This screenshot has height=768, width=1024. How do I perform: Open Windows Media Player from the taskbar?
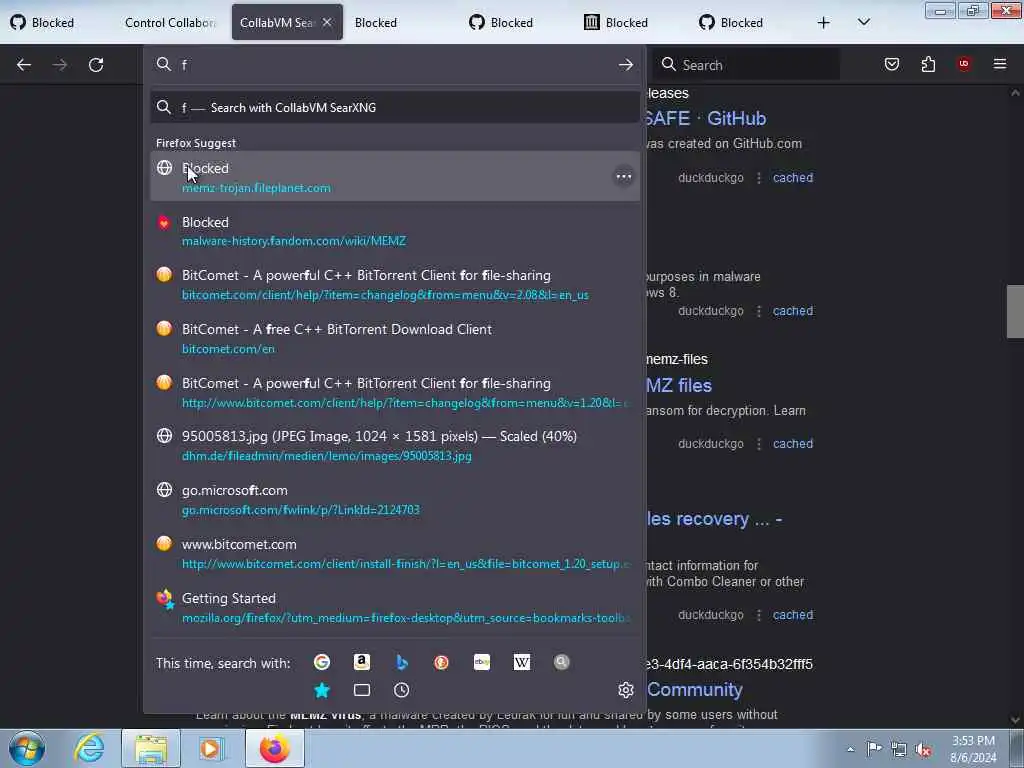210,748
